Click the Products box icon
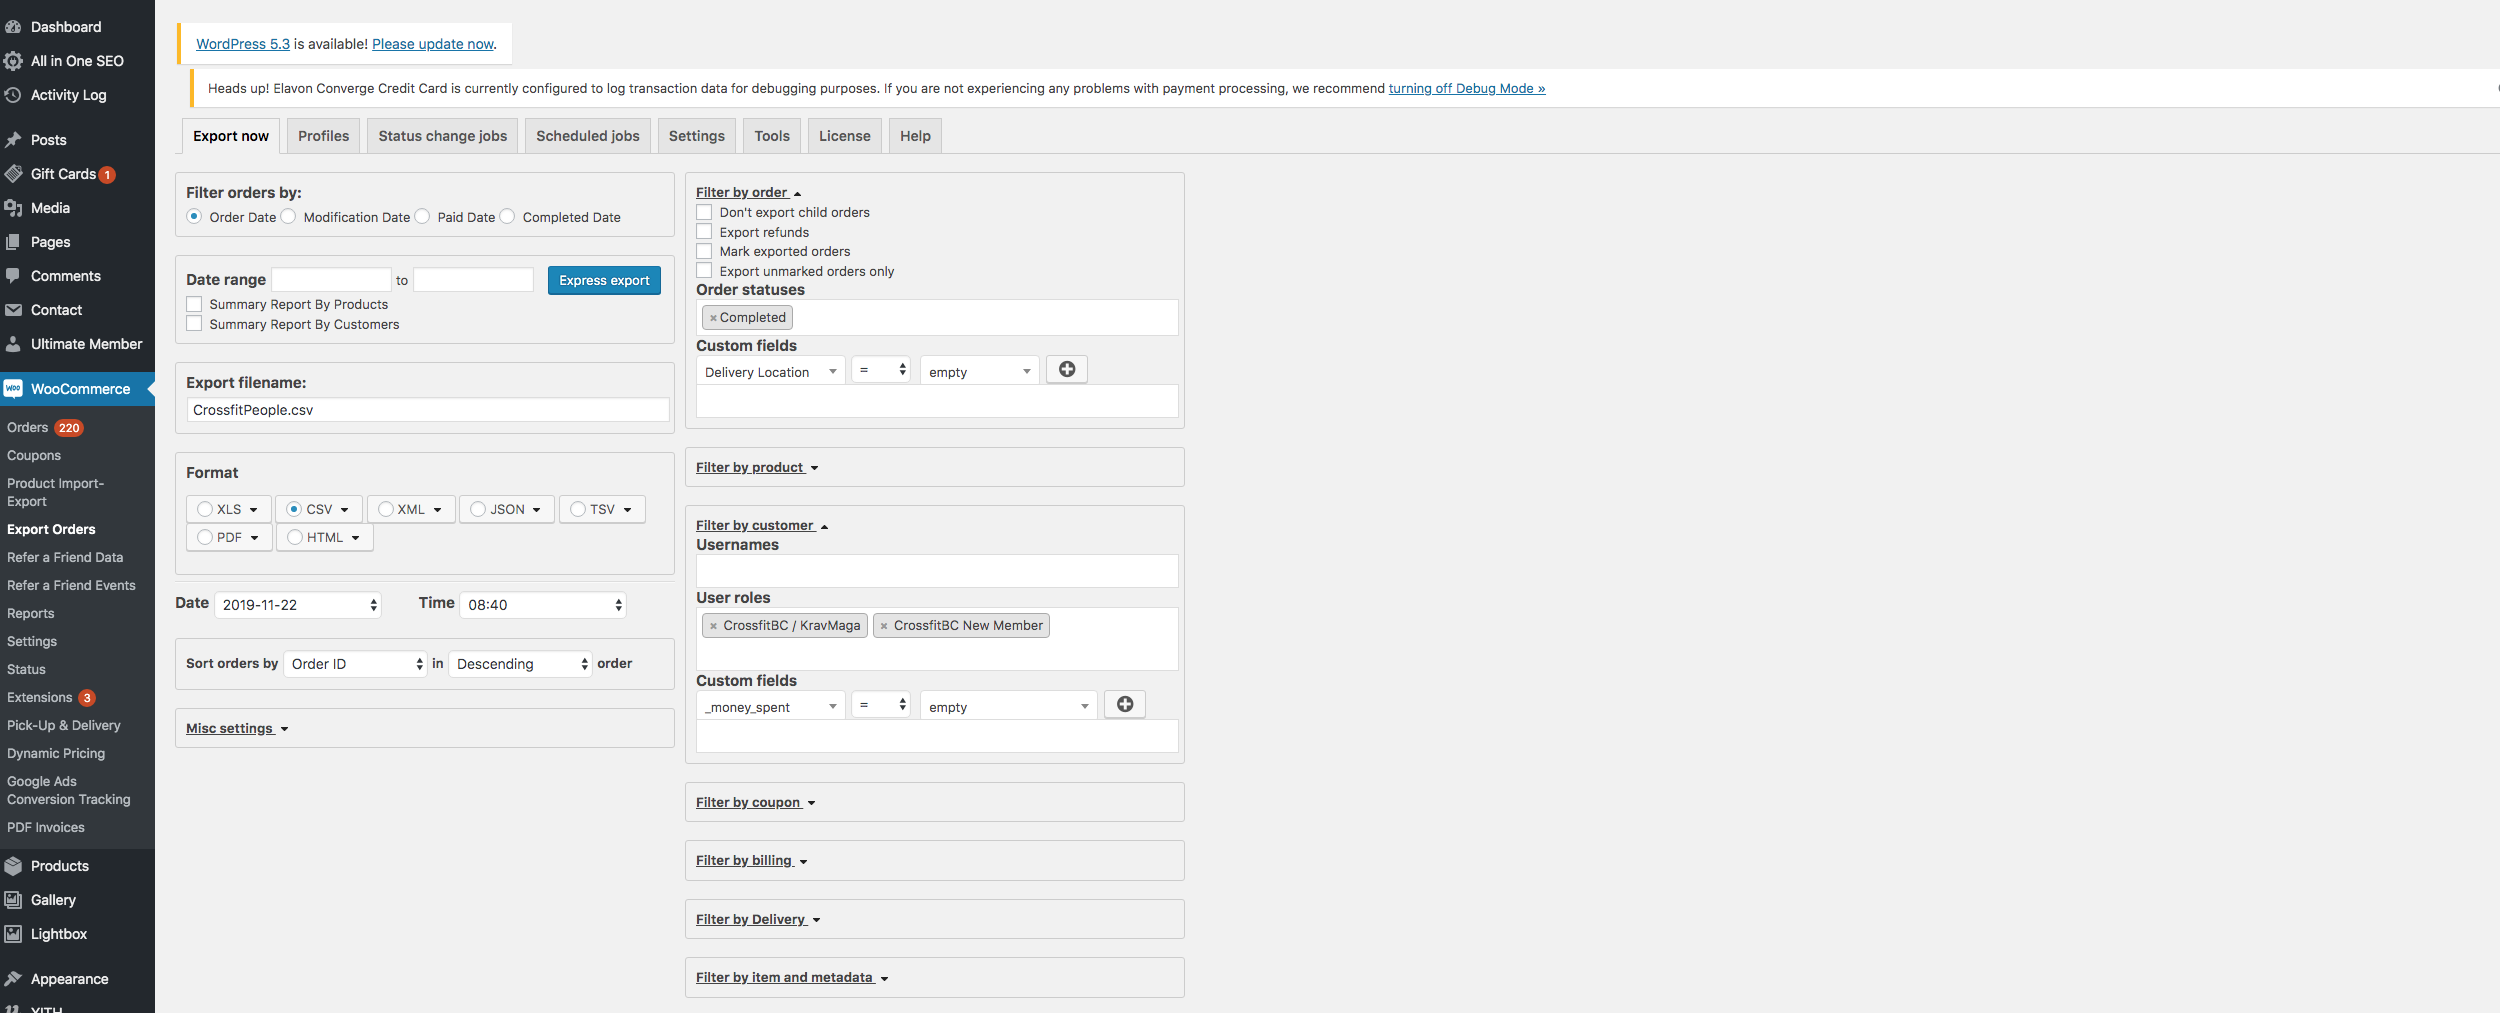 point(13,866)
